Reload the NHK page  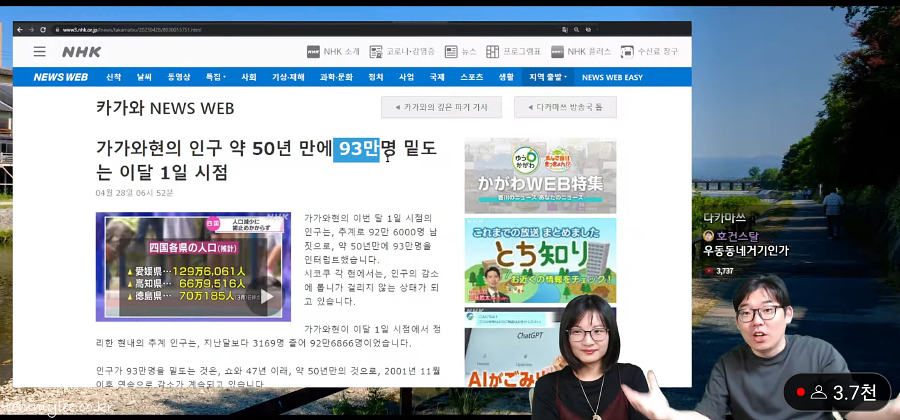point(43,29)
